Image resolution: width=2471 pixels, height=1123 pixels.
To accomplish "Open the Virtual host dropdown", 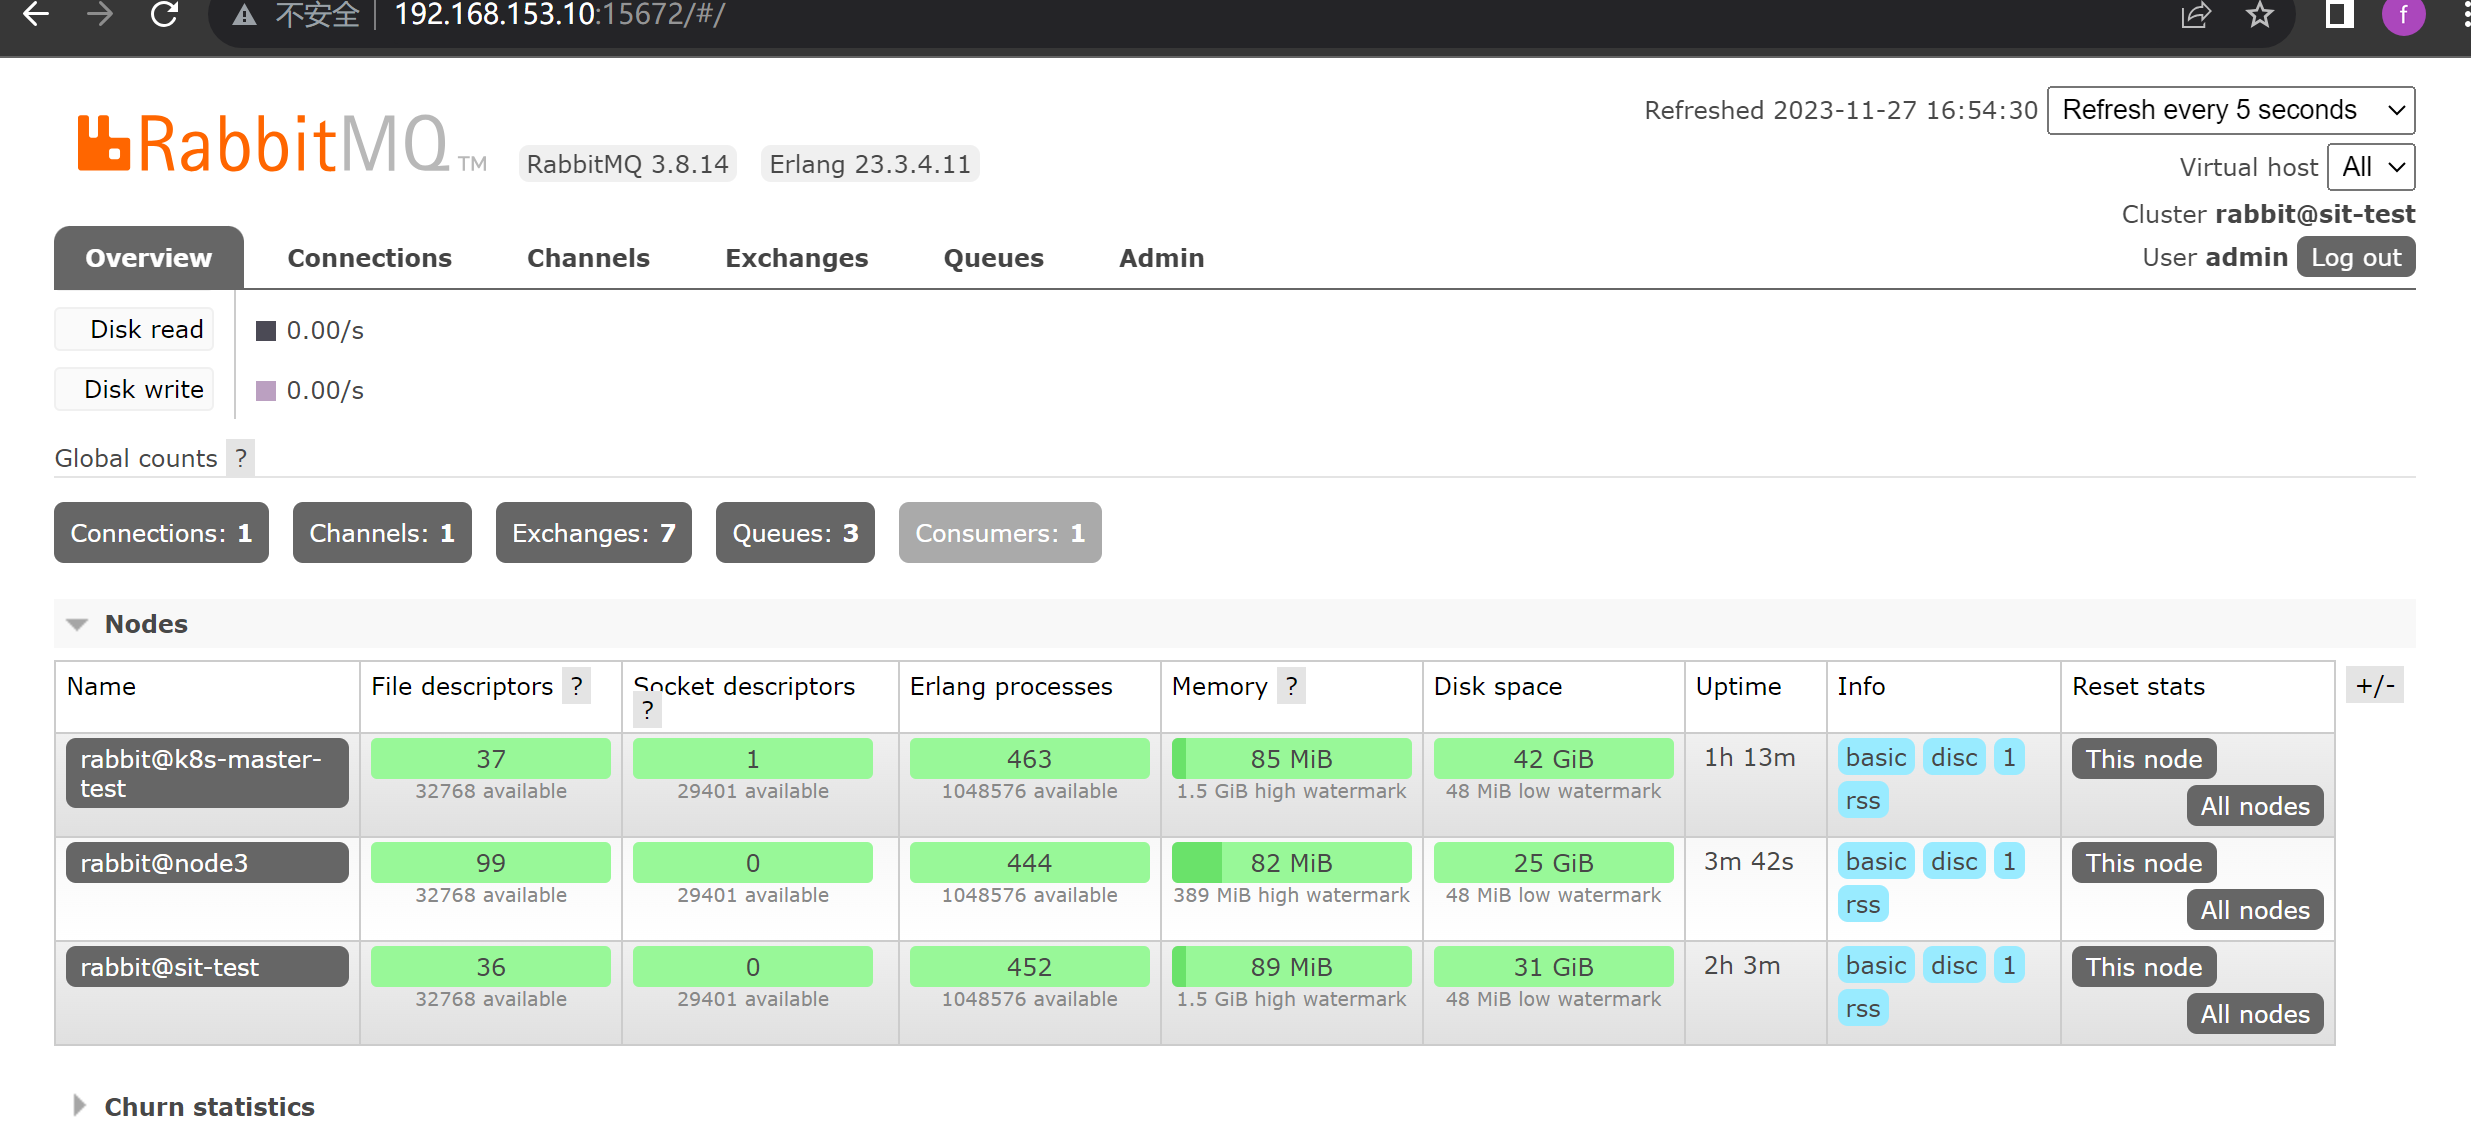I will [x=2370, y=167].
